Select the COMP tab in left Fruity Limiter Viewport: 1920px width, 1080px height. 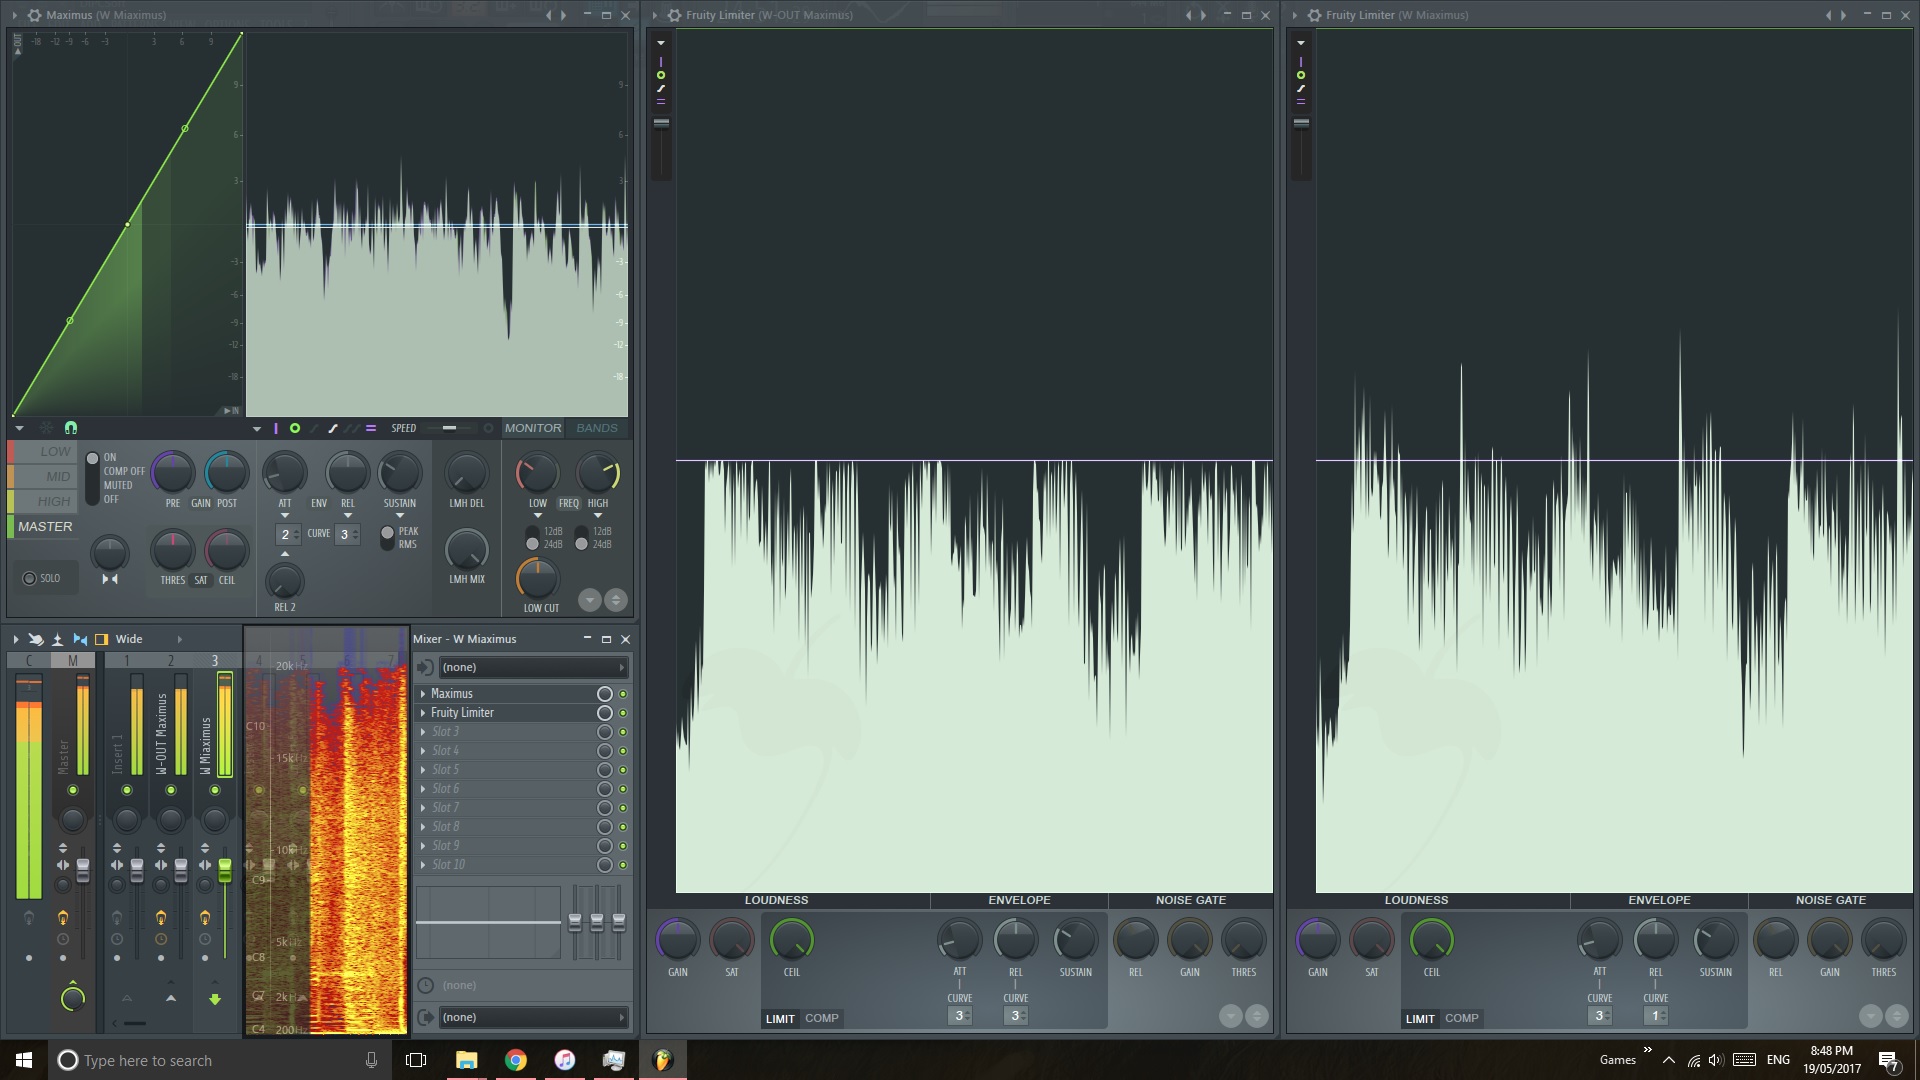tap(821, 1018)
